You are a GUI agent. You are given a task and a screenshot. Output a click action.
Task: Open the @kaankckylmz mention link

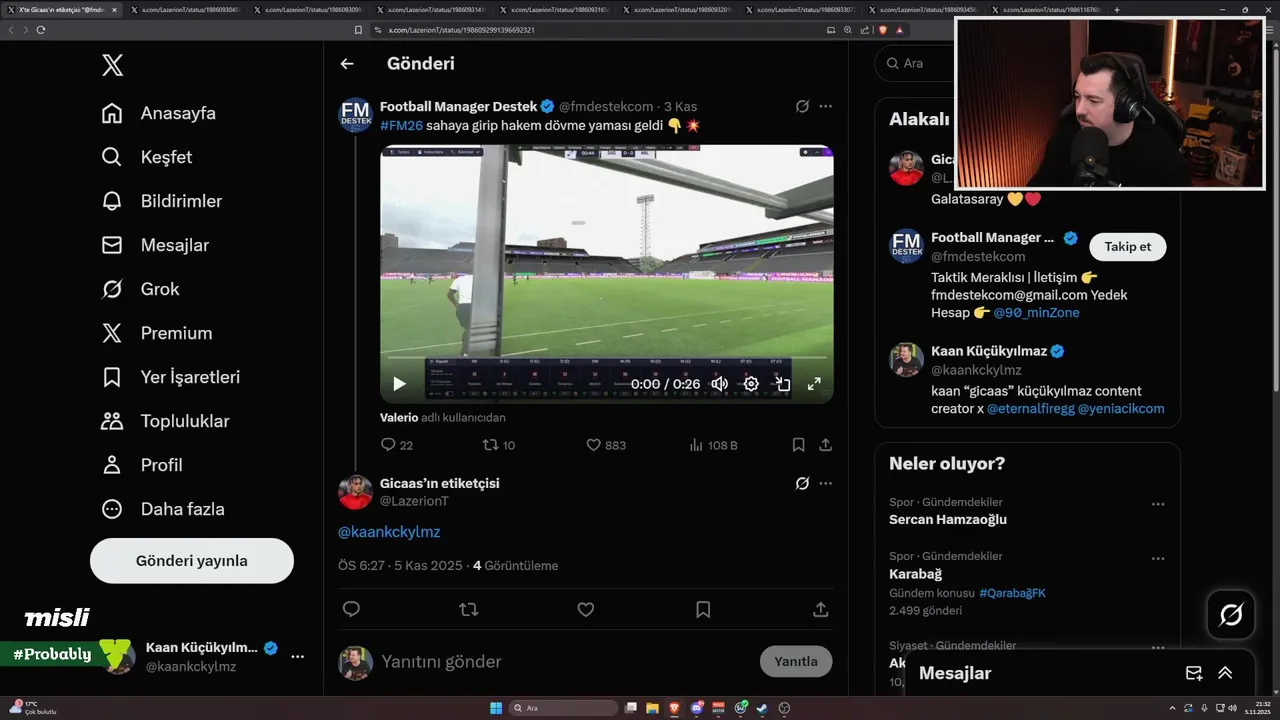389,532
